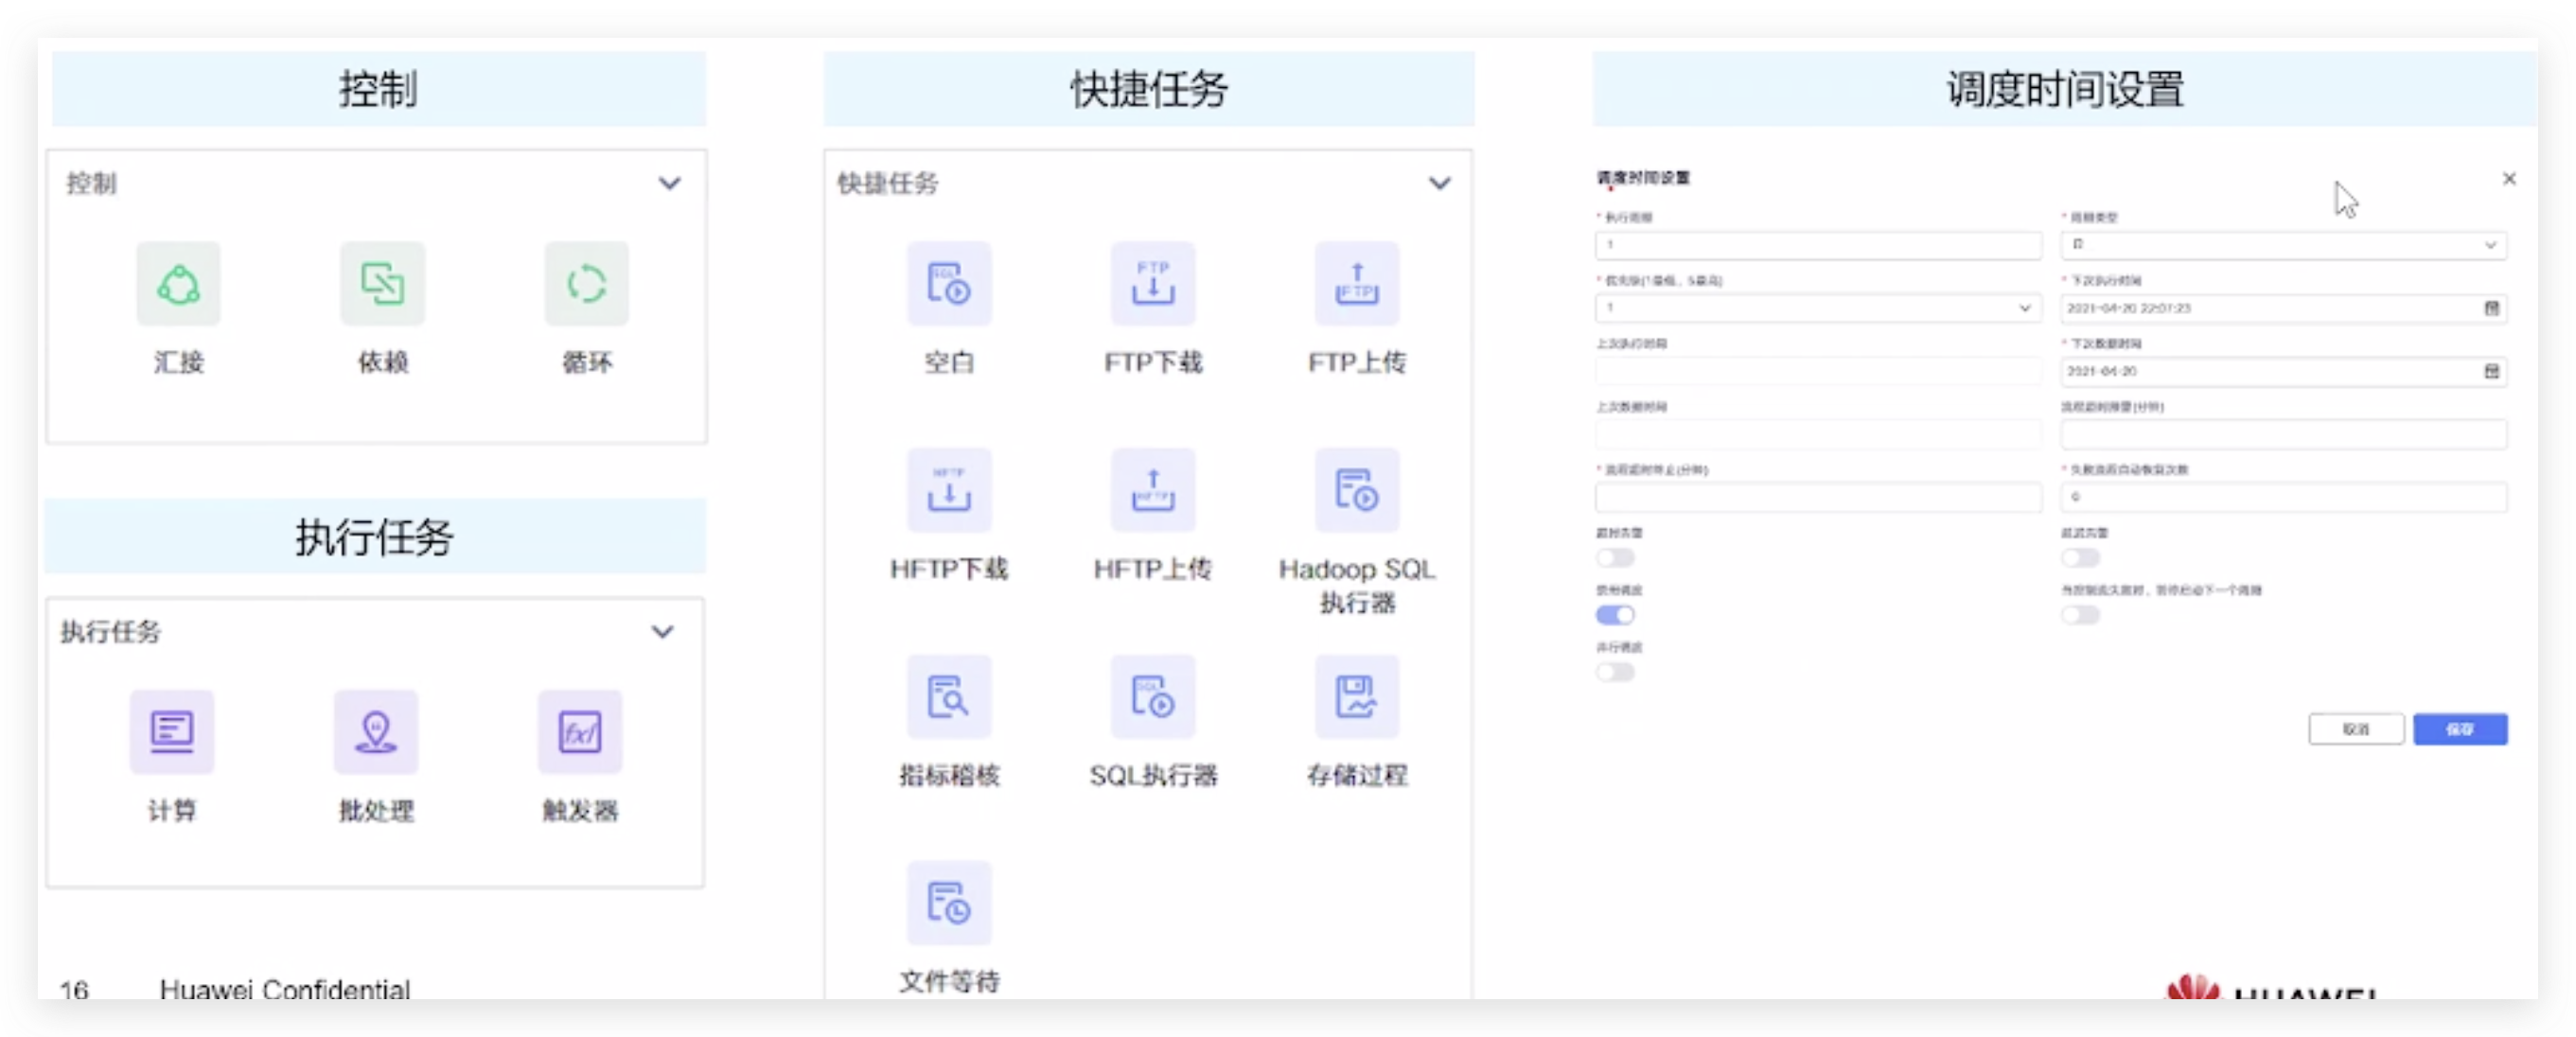Click the 存储过程 task icon
This screenshot has width=2576, height=1037.
pyautogui.click(x=1356, y=697)
